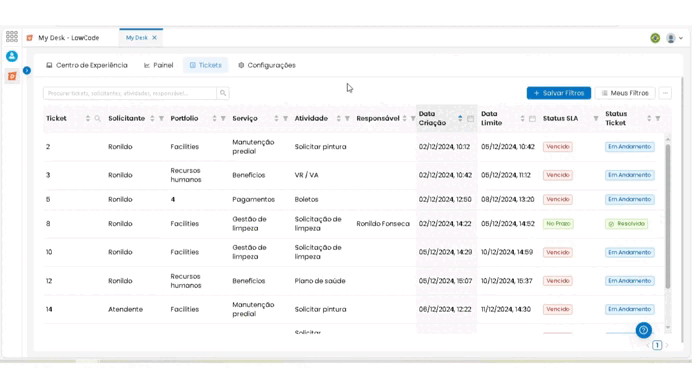Click the next page arrow

(667, 345)
